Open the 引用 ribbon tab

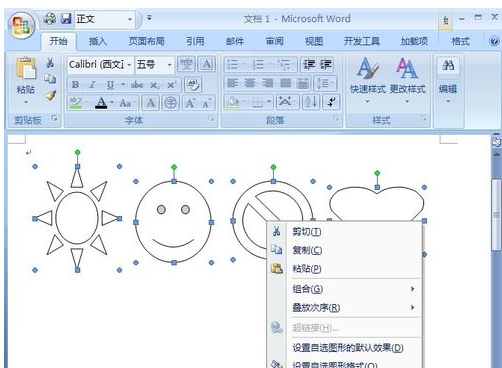click(195, 41)
